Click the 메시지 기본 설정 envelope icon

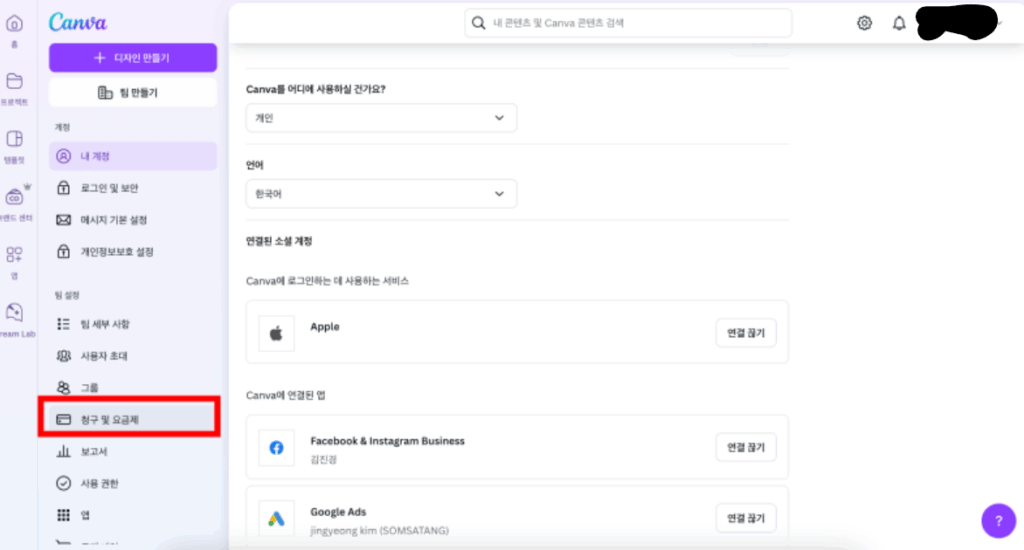(x=63, y=220)
